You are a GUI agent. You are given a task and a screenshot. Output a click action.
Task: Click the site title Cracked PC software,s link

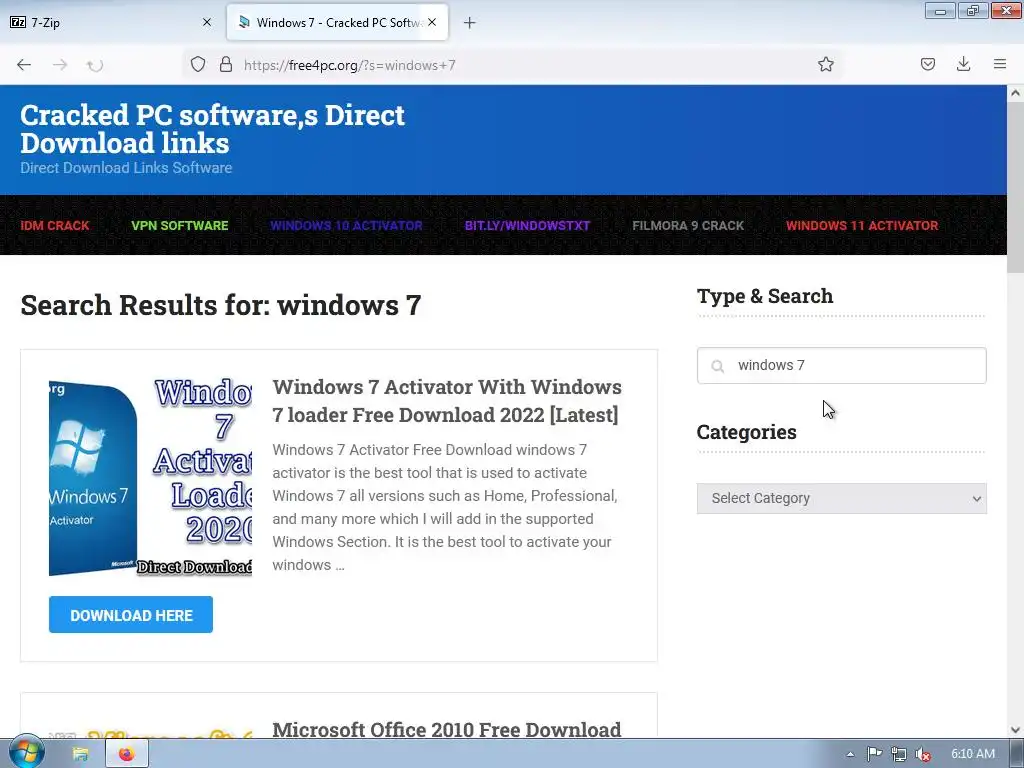212,129
